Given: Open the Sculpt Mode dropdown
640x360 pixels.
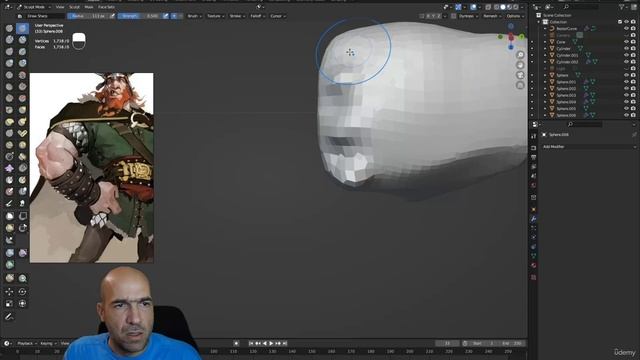Looking at the screenshot, I should point(34,7).
